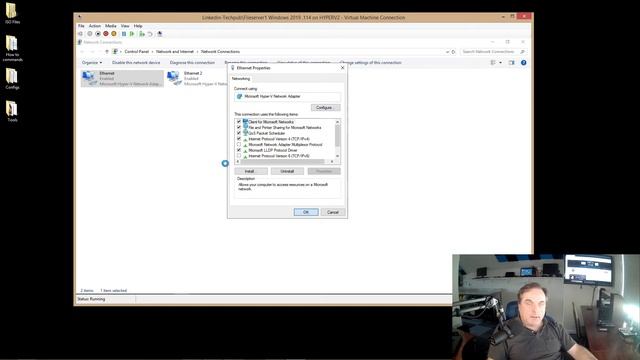Open the Tools desktop folder
Viewport: 640px width, 360px height.
click(12, 111)
